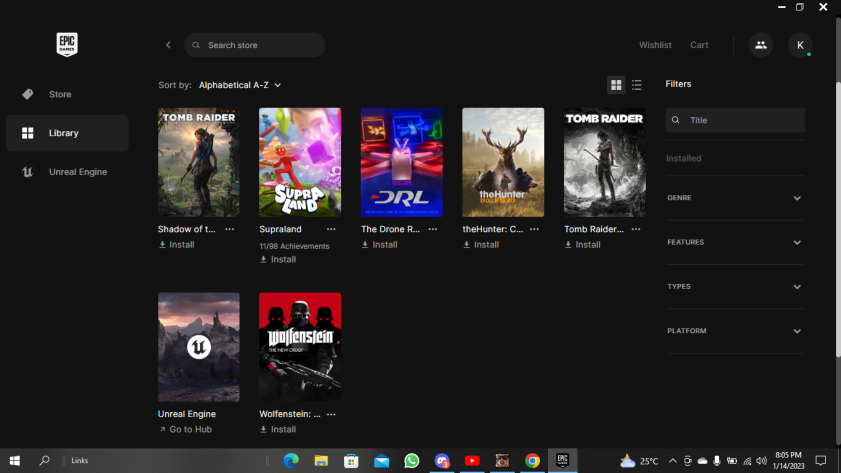Viewport: 841px width, 473px height.
Task: Click the Title filter field
Action: [x=735, y=120]
